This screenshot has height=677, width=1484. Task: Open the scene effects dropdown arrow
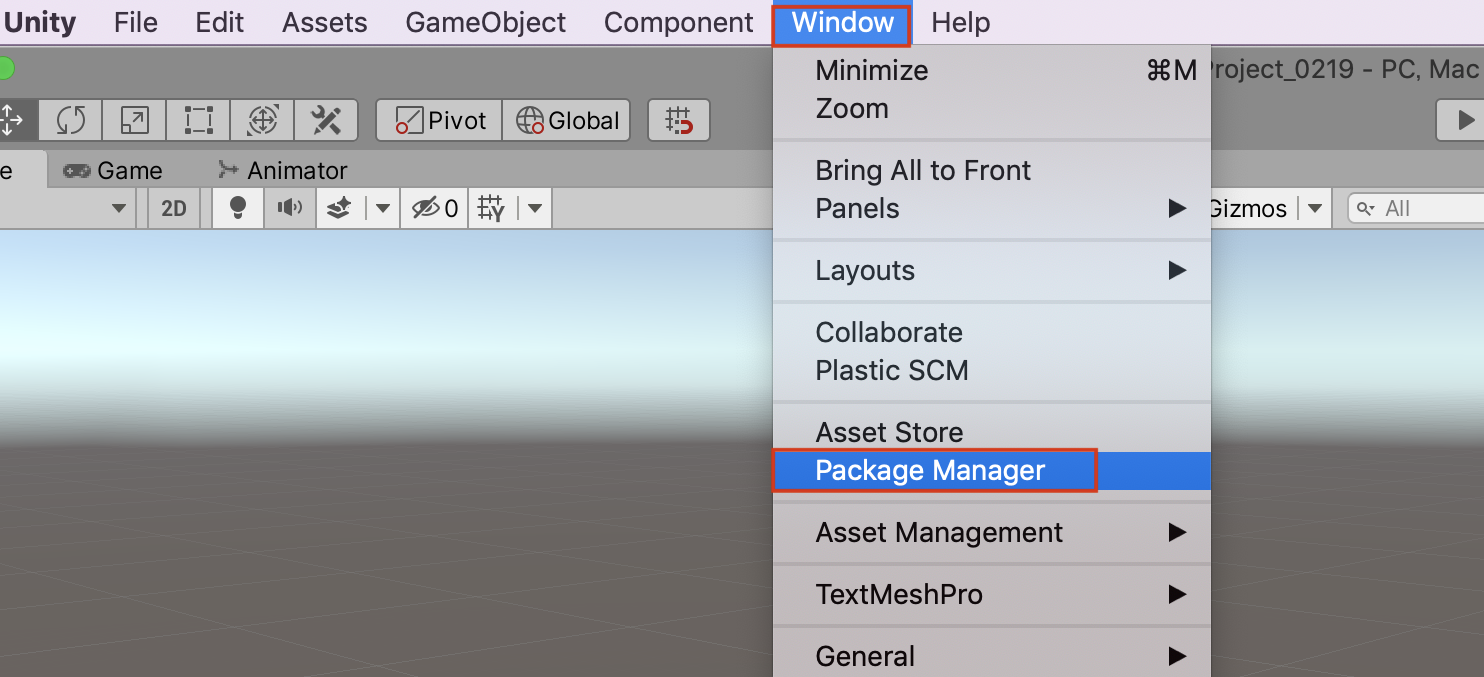point(383,208)
